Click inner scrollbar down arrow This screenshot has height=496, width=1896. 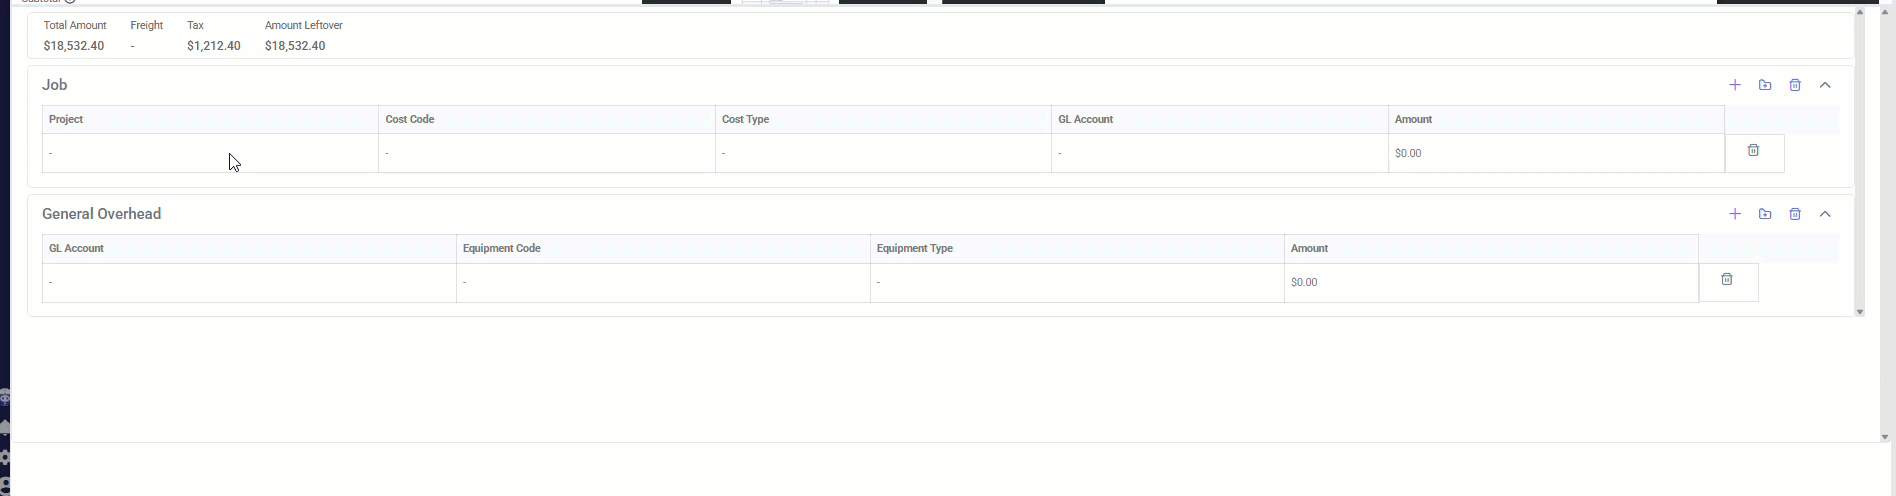click(1860, 312)
